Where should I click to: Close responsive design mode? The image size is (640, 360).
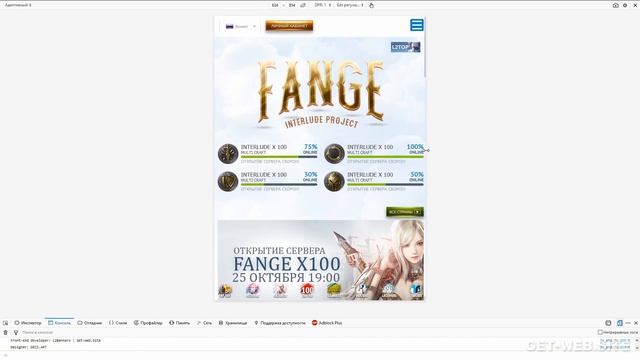point(635,5)
